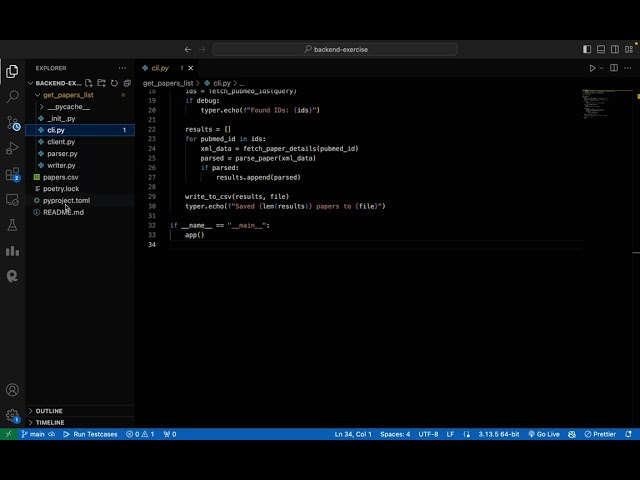
Task: Toggle the secondary sidebar visibility
Action: pyautogui.click(x=615, y=49)
